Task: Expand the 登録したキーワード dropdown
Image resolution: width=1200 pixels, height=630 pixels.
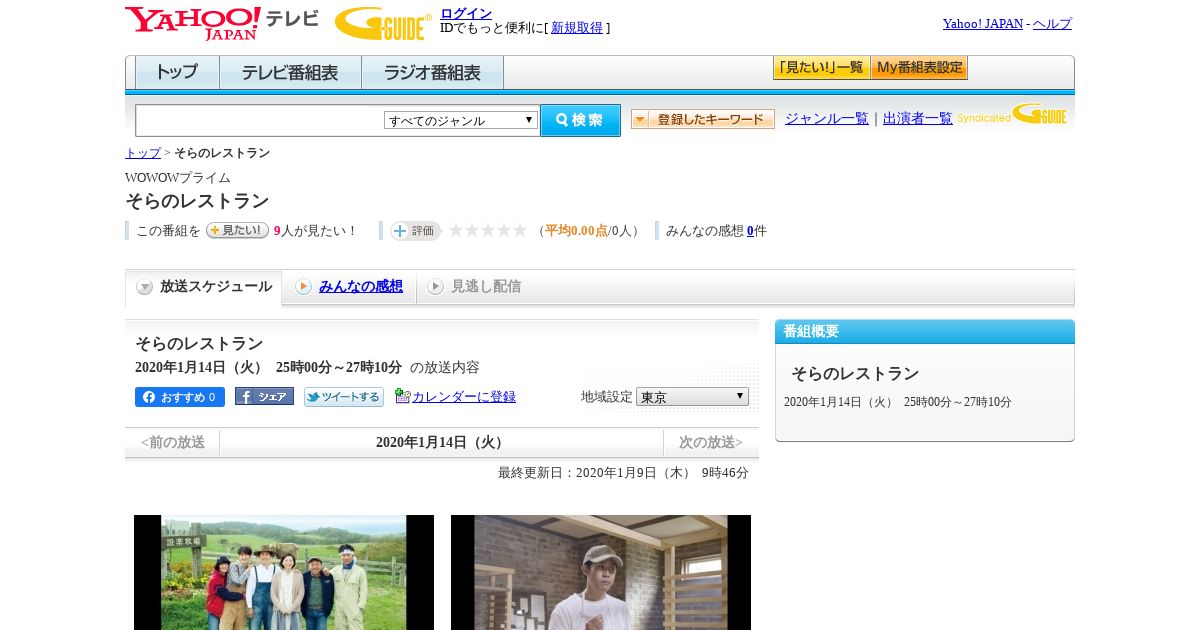Action: (x=703, y=119)
